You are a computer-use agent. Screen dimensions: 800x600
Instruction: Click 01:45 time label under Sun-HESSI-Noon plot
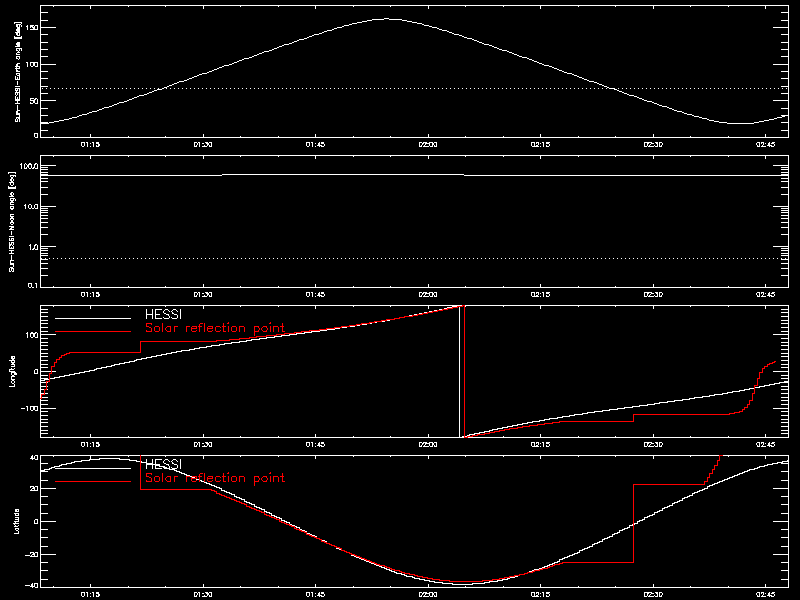point(315,294)
